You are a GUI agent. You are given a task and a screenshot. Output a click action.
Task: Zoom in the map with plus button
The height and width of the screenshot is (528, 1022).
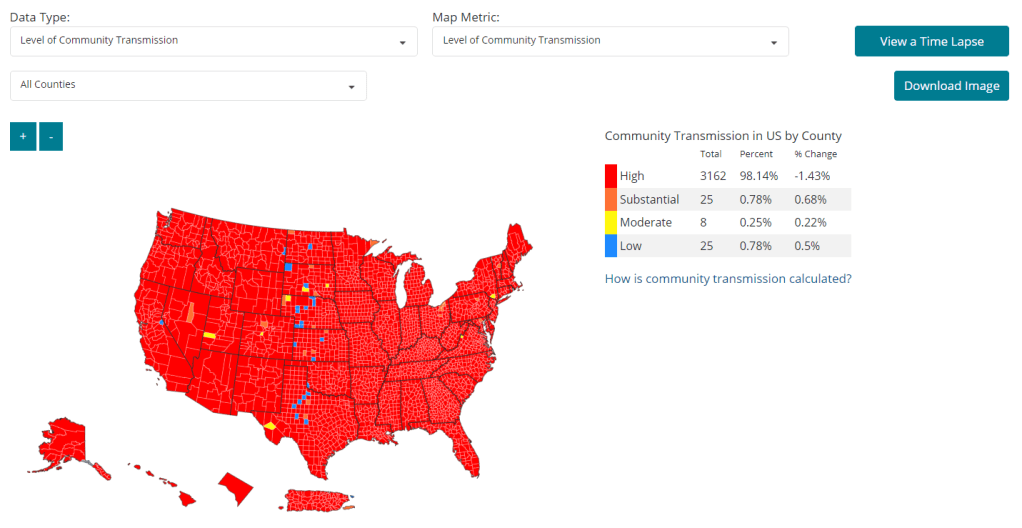[x=22, y=136]
